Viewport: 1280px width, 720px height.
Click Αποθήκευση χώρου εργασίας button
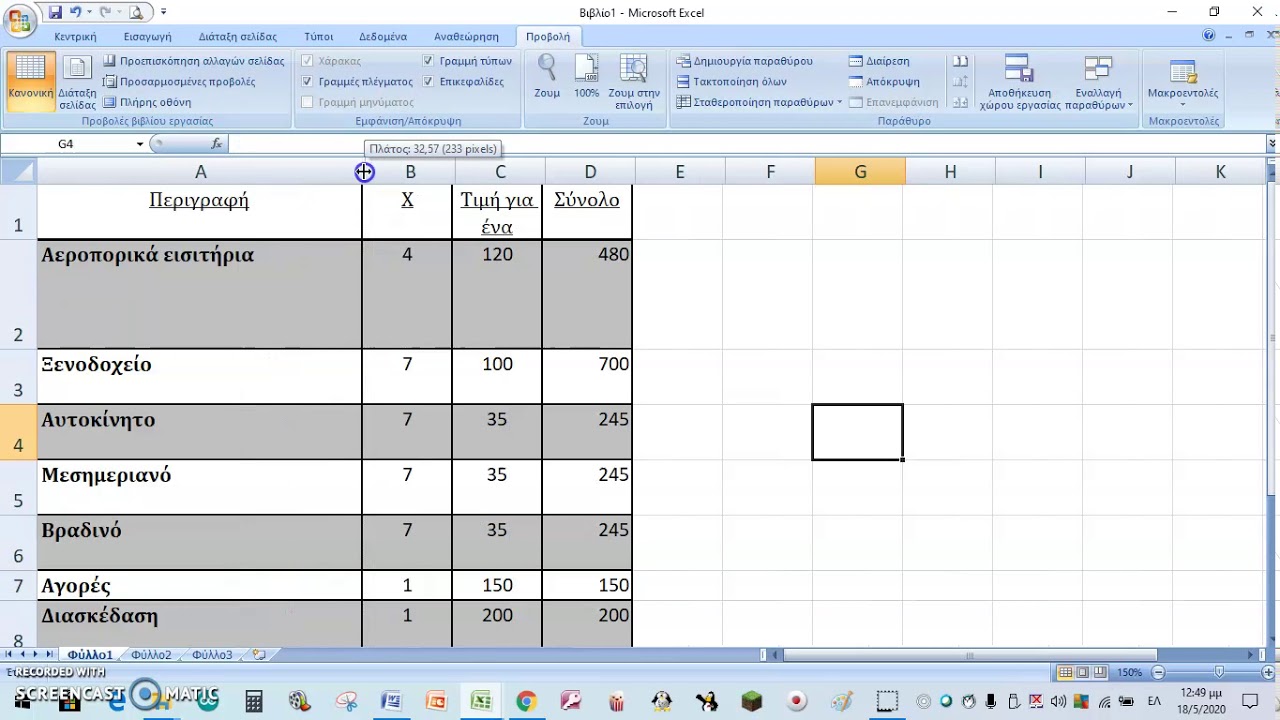tap(1019, 82)
